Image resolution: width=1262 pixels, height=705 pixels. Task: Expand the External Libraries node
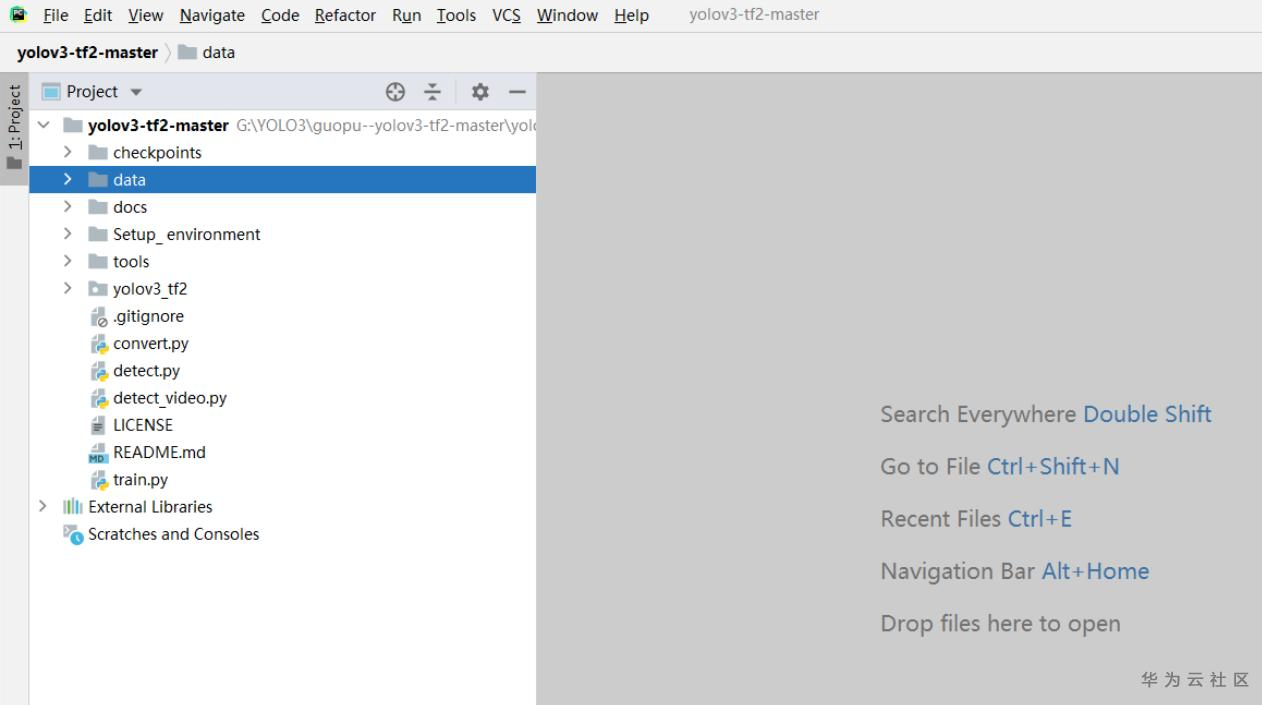click(43, 507)
